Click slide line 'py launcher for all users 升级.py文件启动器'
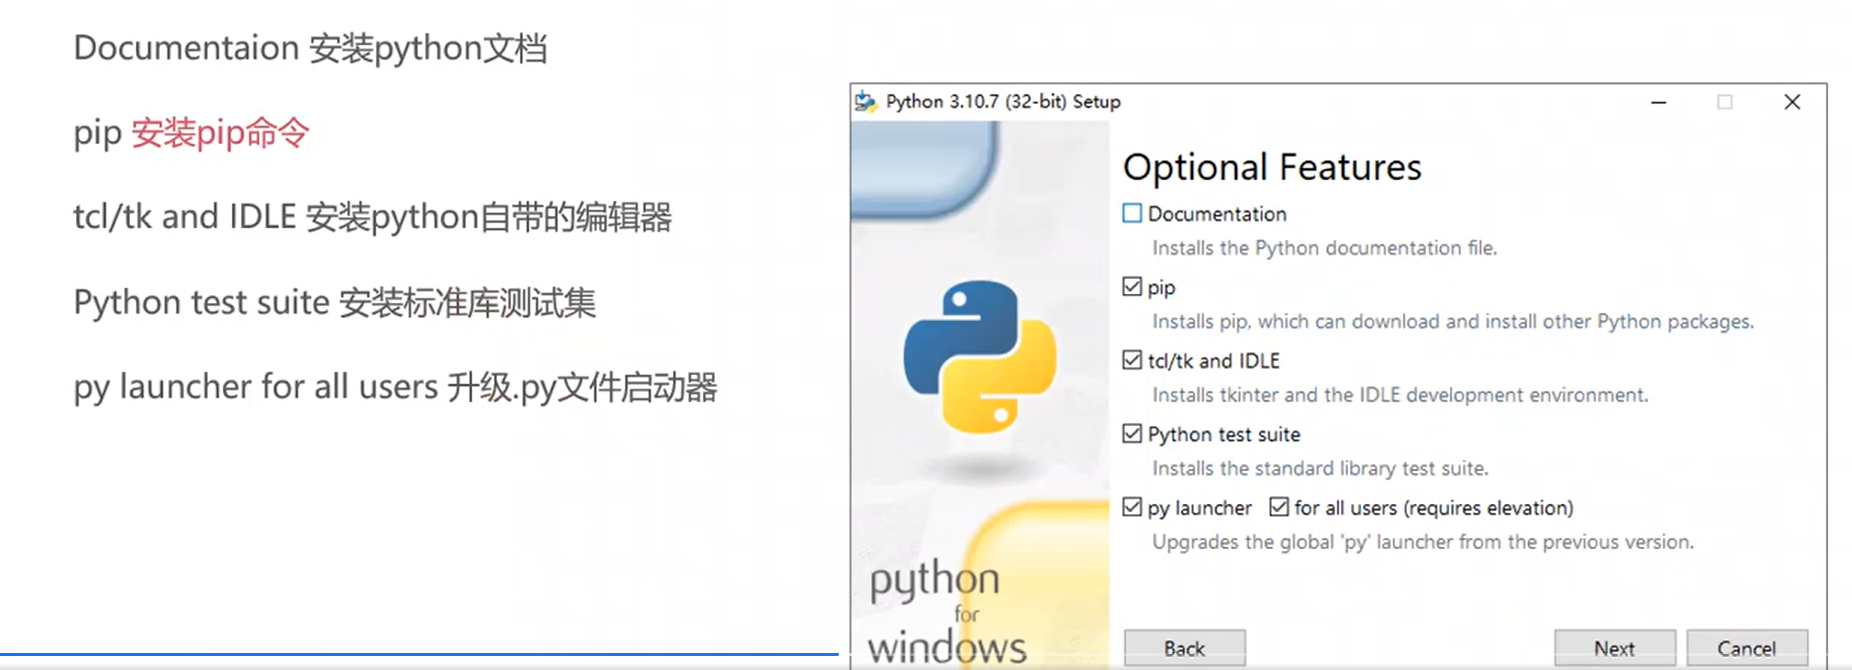Viewport: 1852px width, 670px height. (395, 387)
